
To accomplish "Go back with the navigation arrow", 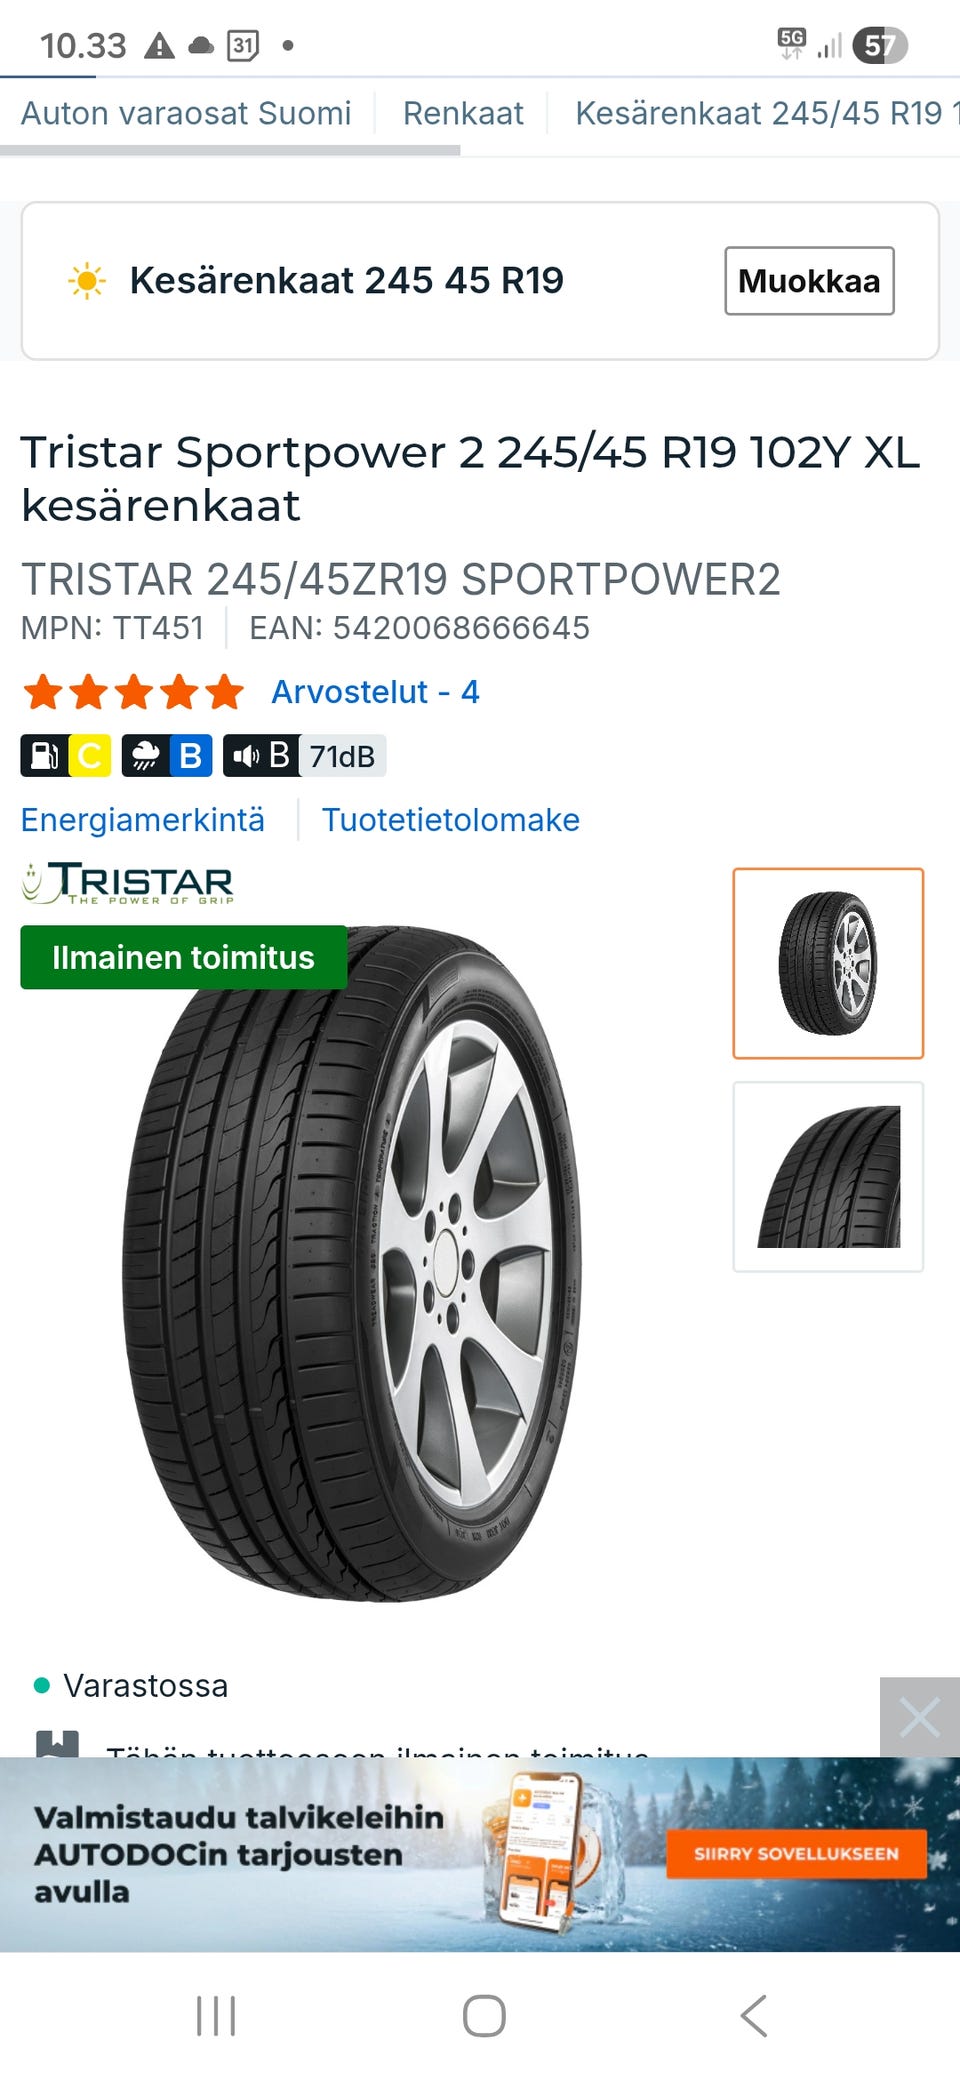I will point(754,2016).
